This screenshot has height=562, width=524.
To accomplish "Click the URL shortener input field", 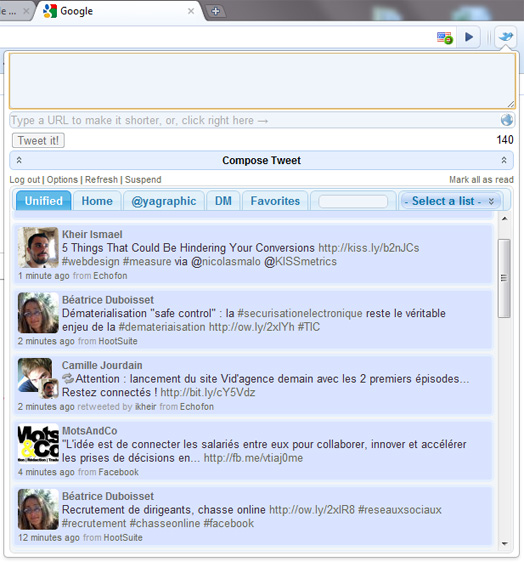I will click(x=254, y=120).
